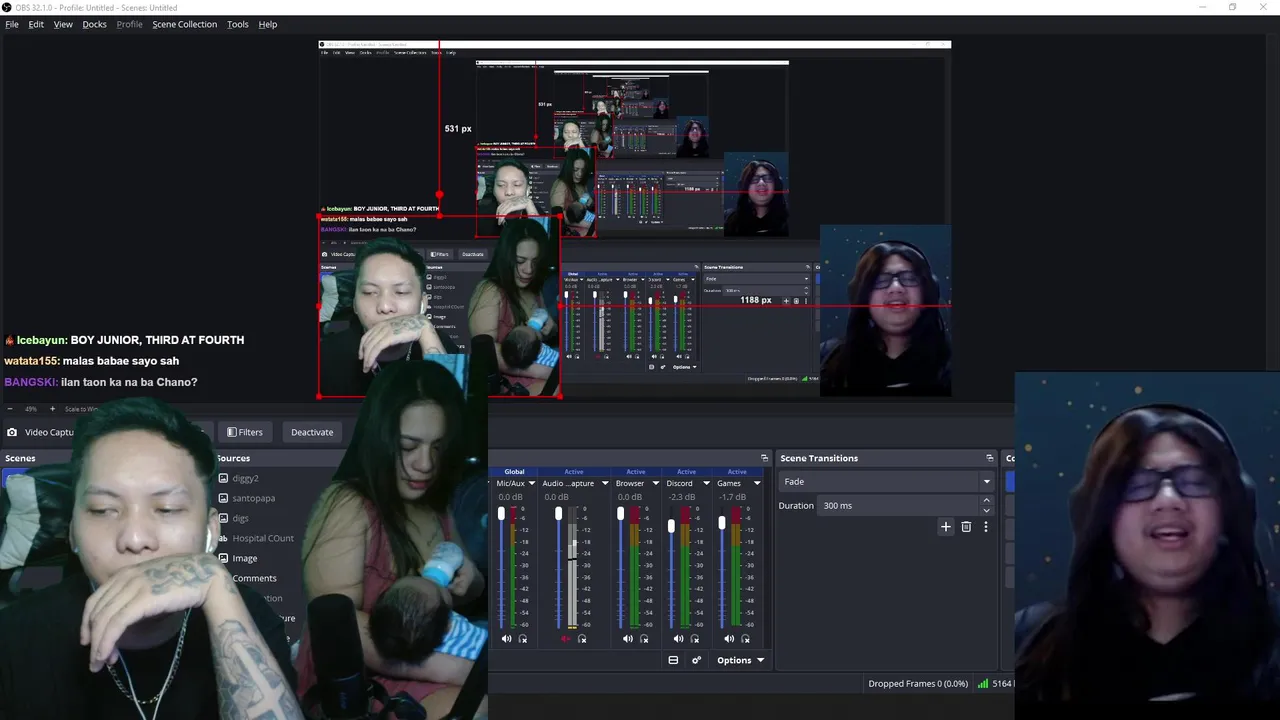
Task: Open audio mixer Options dropdown
Action: [x=740, y=660]
